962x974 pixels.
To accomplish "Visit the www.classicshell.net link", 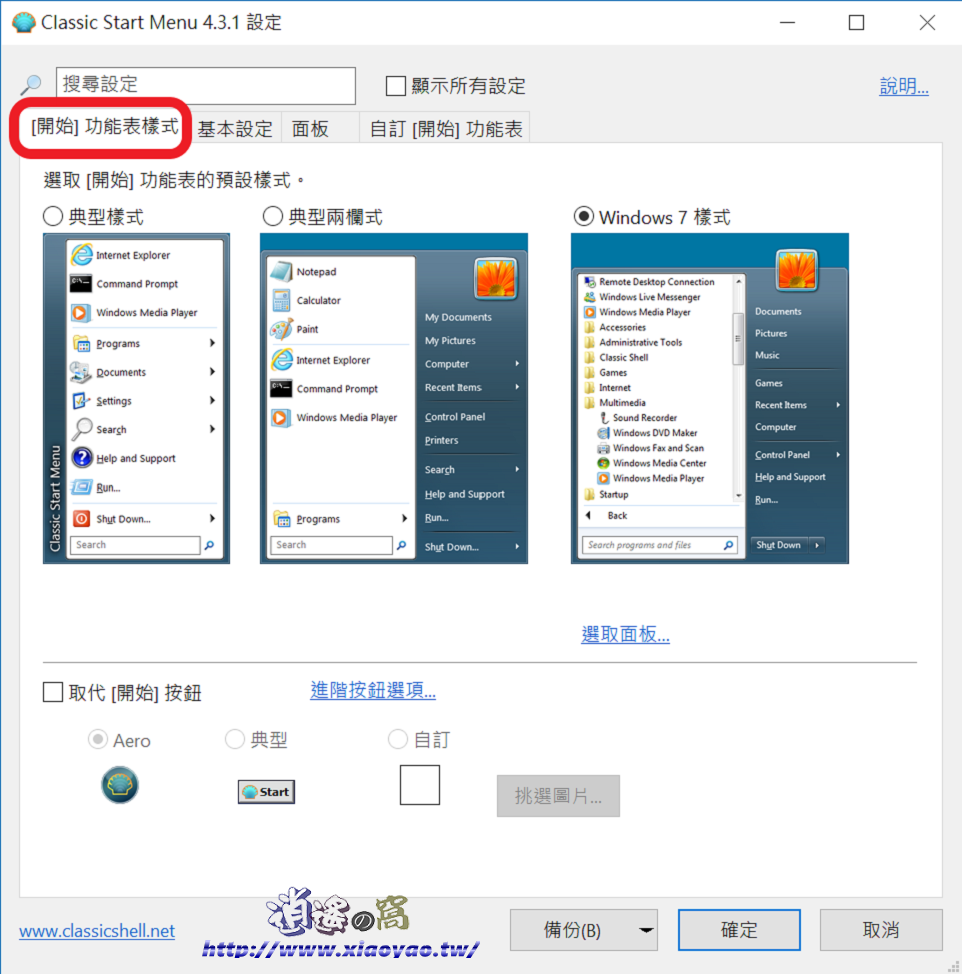I will click(97, 931).
